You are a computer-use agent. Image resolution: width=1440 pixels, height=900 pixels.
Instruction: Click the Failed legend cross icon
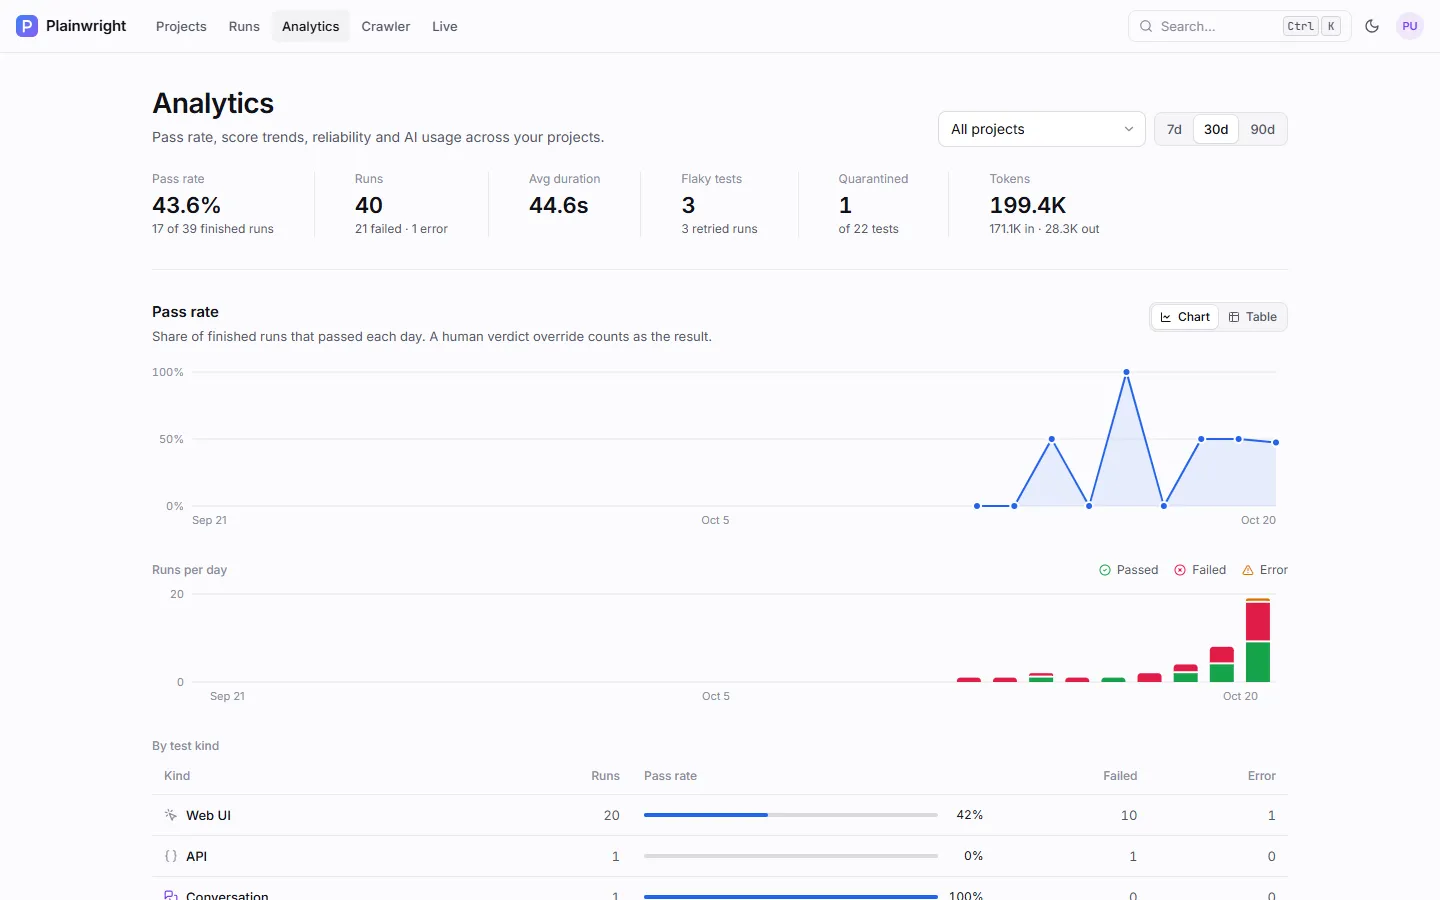(x=1180, y=570)
